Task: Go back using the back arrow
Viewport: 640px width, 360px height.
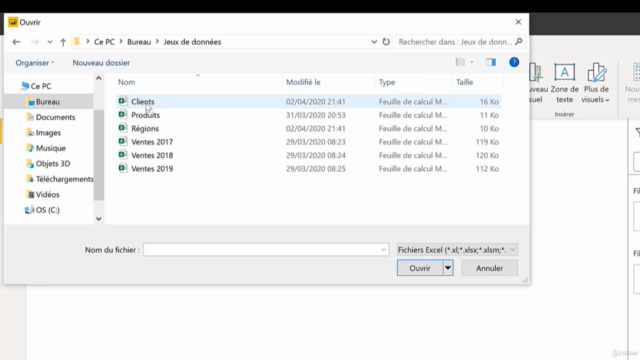Action: (16, 42)
